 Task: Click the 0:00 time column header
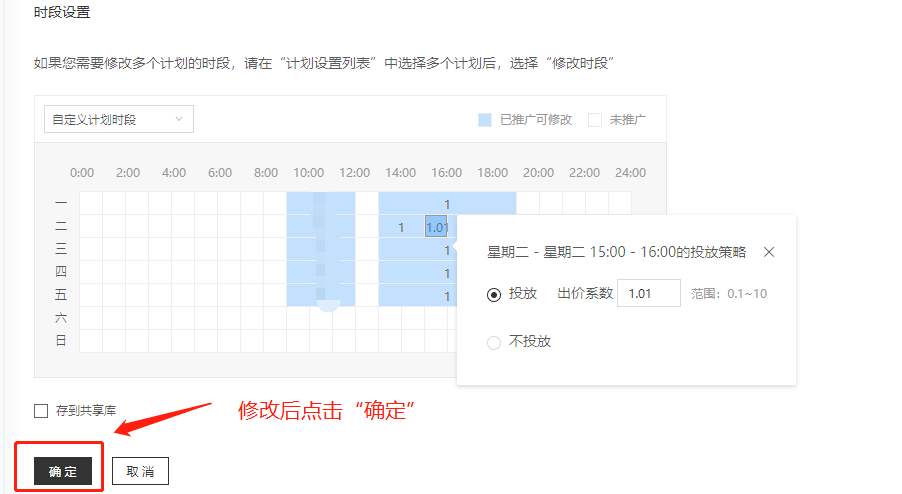(x=82, y=173)
